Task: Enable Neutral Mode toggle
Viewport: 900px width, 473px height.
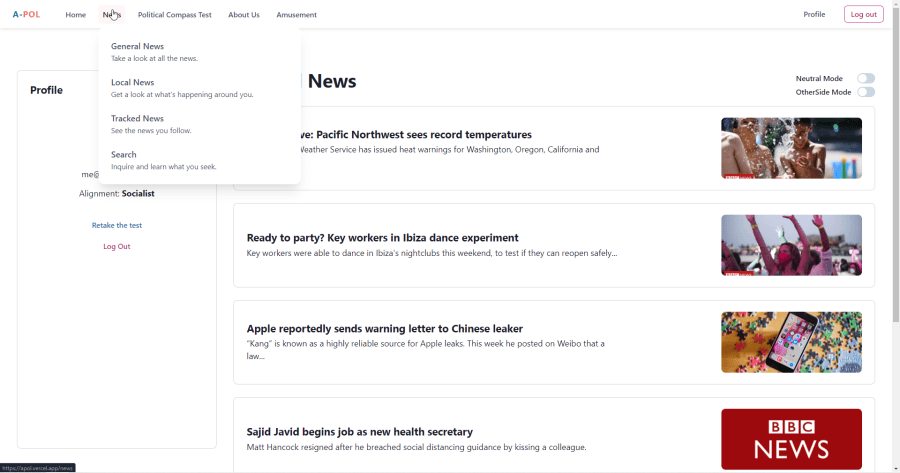Action: (x=866, y=78)
